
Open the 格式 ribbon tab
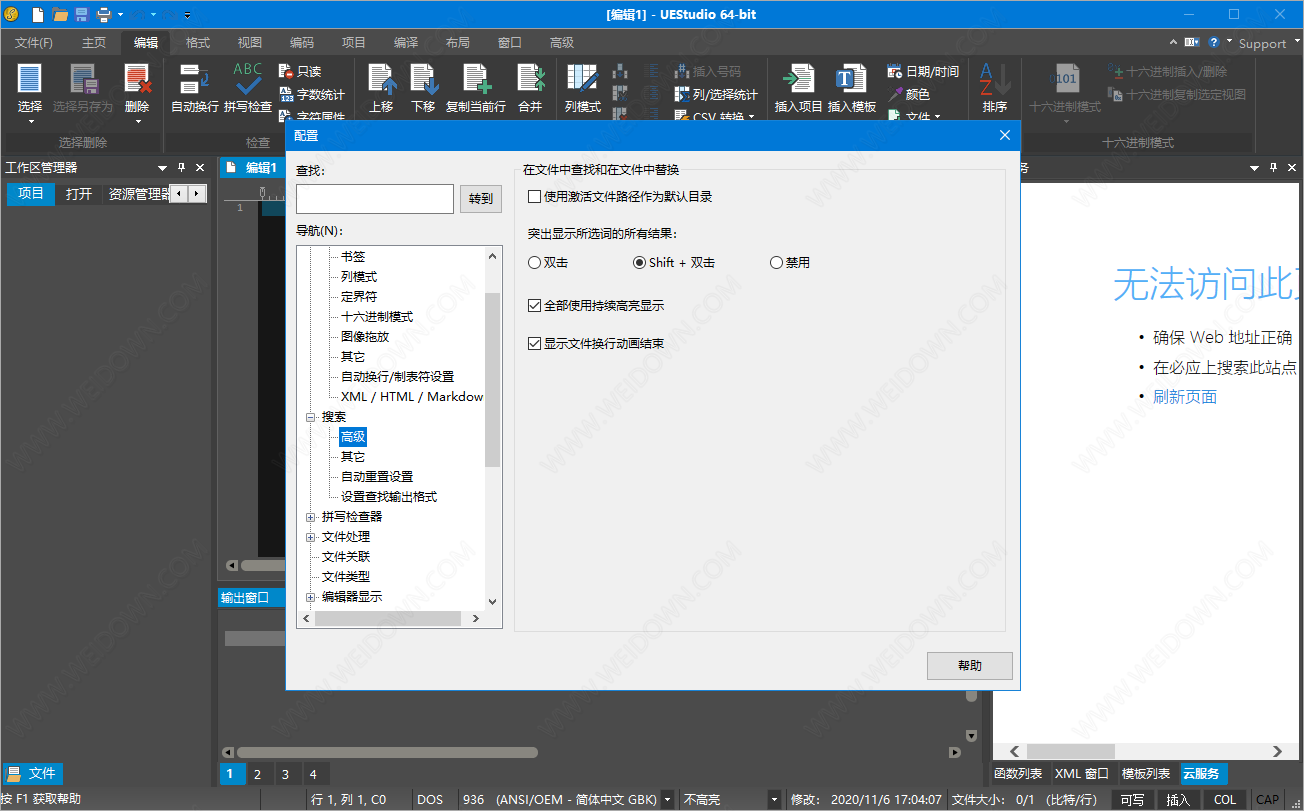[x=198, y=43]
